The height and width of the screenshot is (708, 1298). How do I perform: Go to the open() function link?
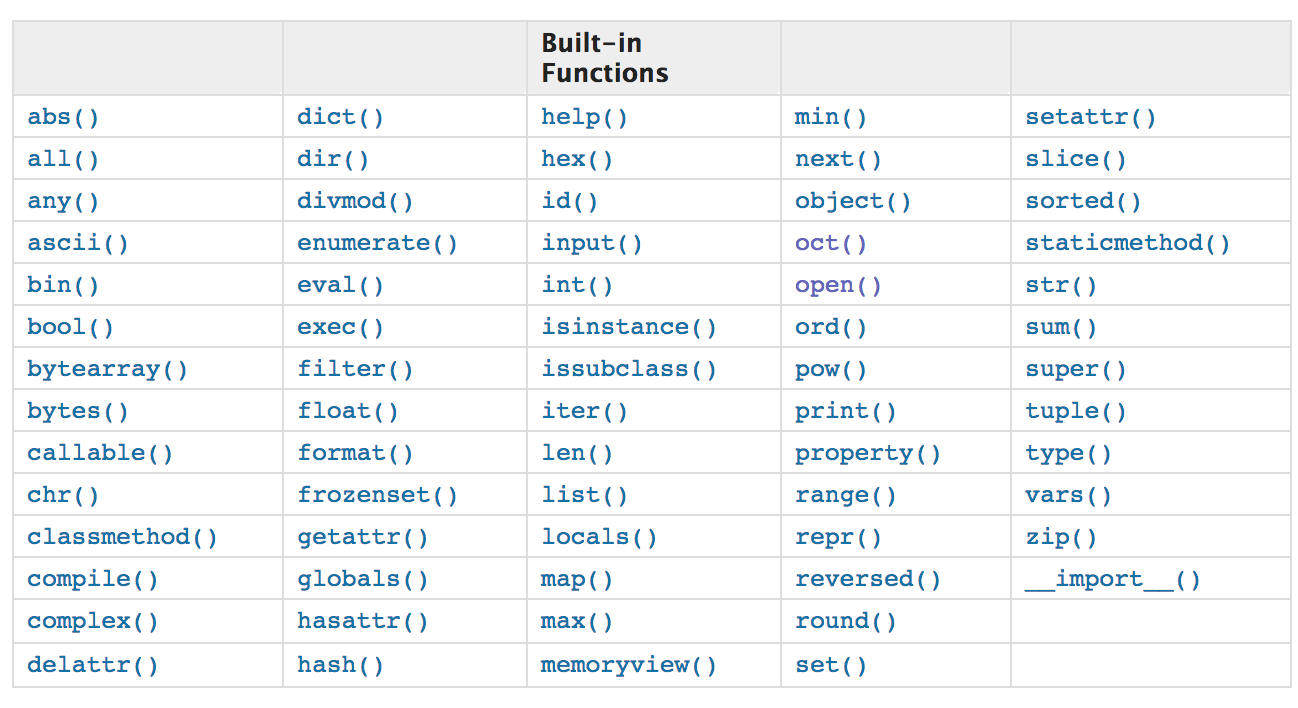point(838,286)
